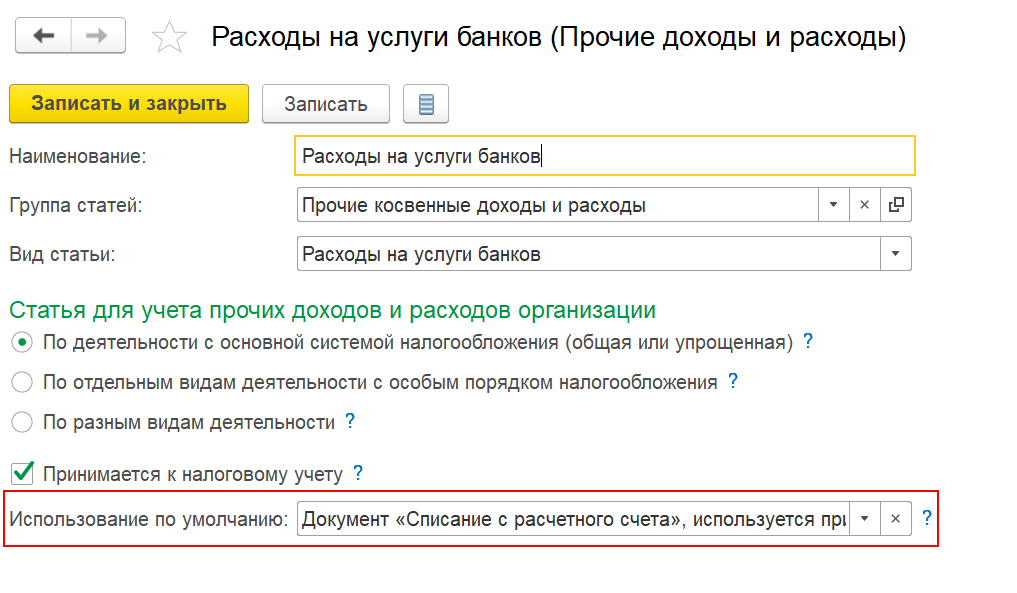This screenshot has height=593, width=1017.
Task: Select По отдельным видам деятельности radio option
Action: (21, 382)
